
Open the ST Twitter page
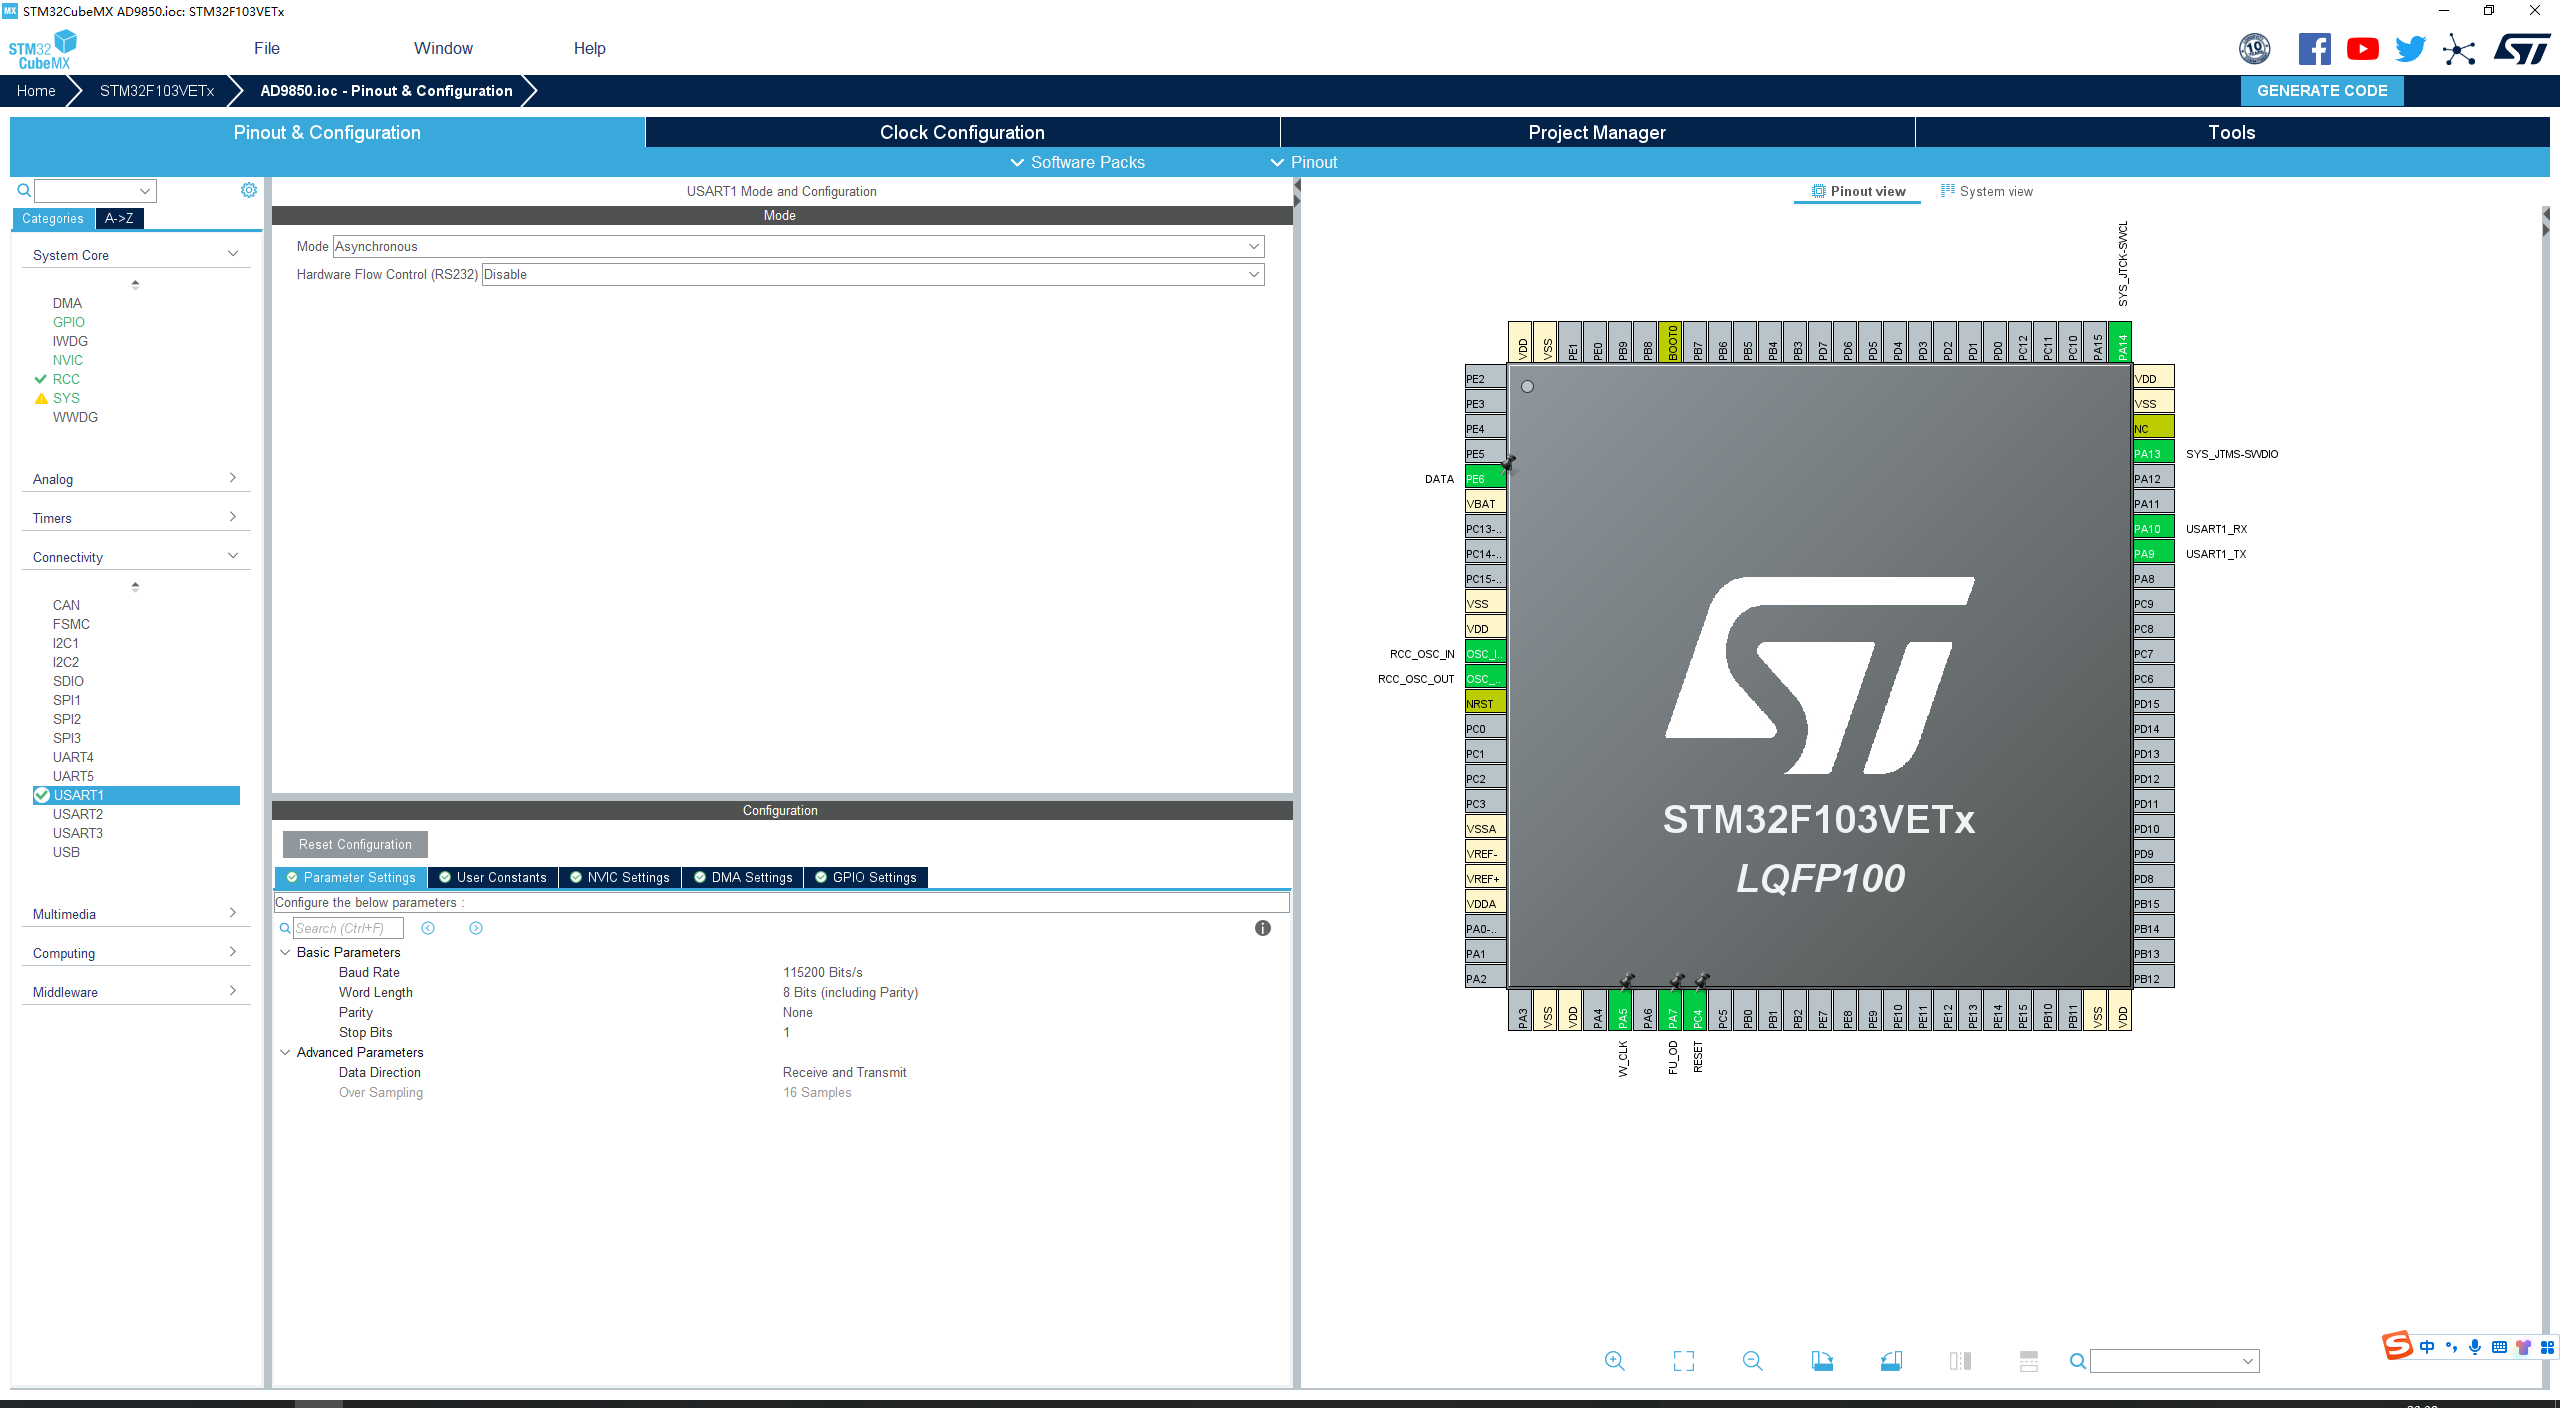2411,49
